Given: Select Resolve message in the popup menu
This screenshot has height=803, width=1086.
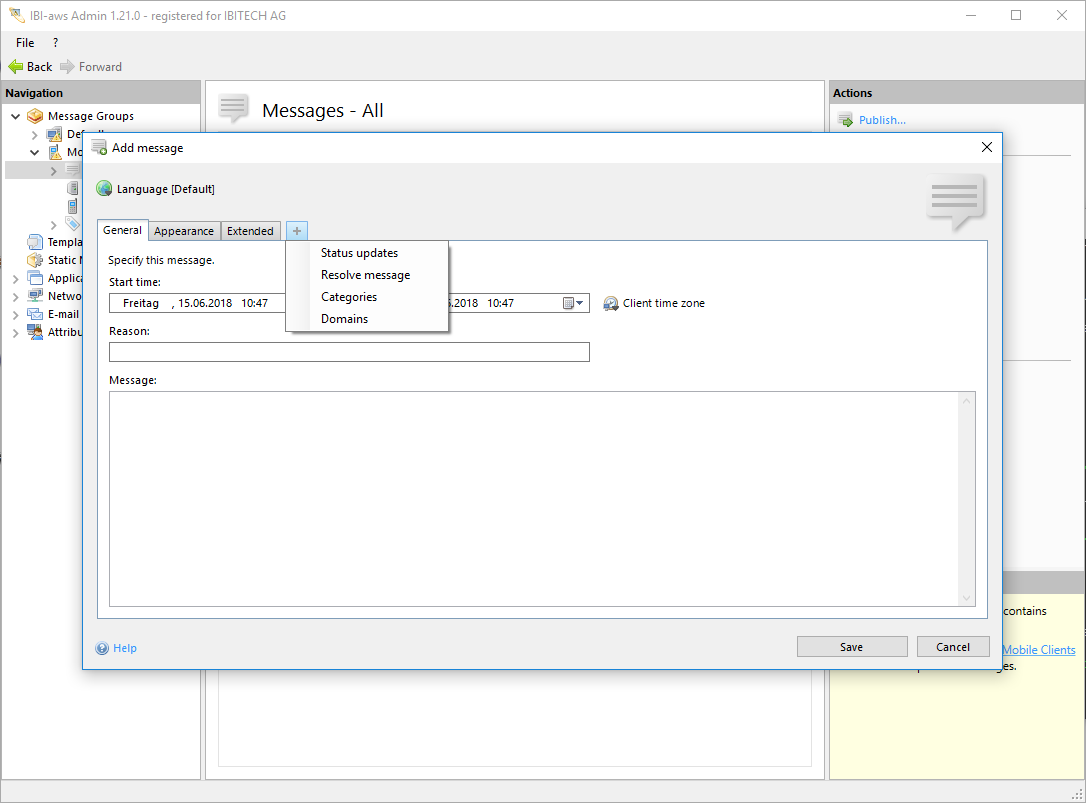Looking at the screenshot, I should tap(365, 275).
